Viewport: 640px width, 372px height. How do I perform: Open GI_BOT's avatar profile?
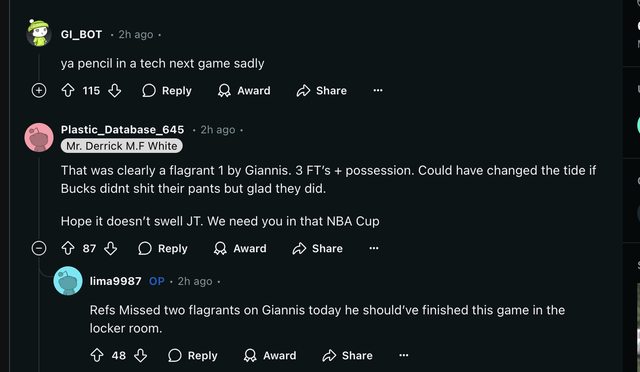click(x=38, y=33)
